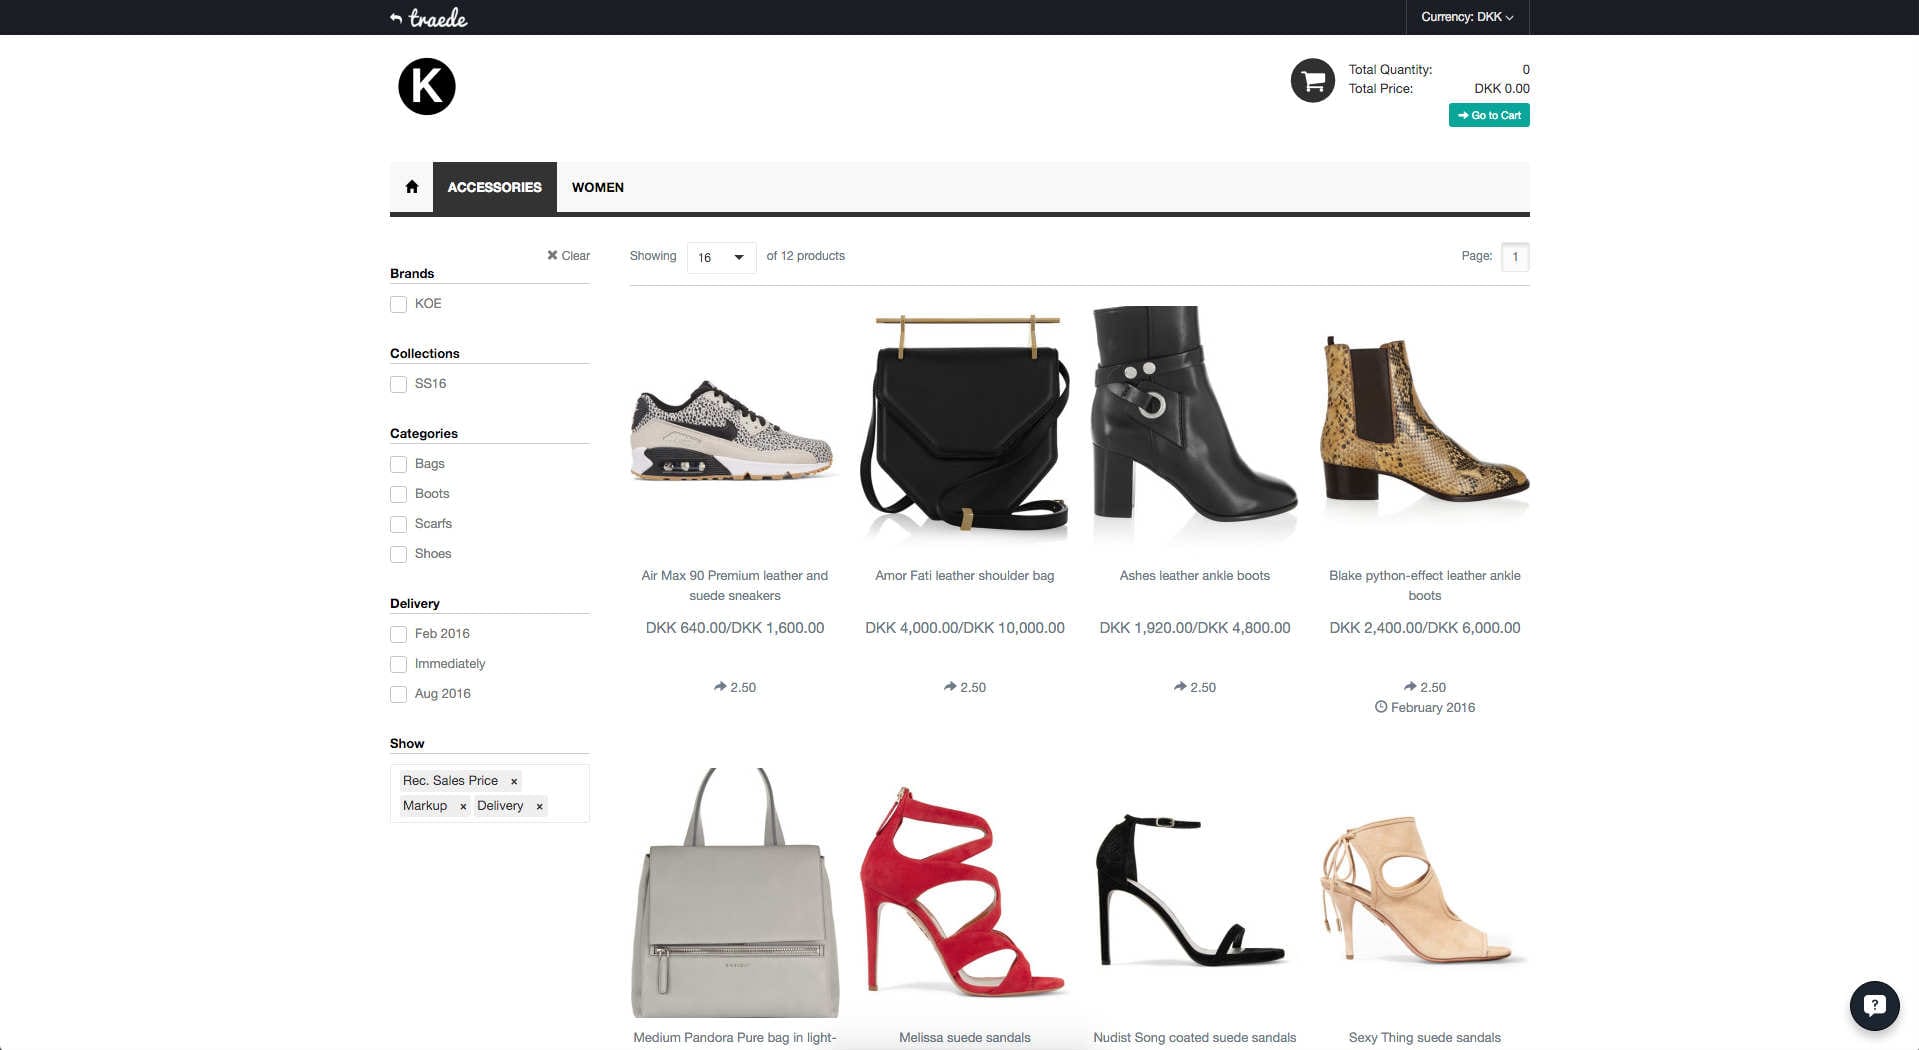Expand the products-per-page dropdown showing 16
1919x1050 pixels.
721,257
